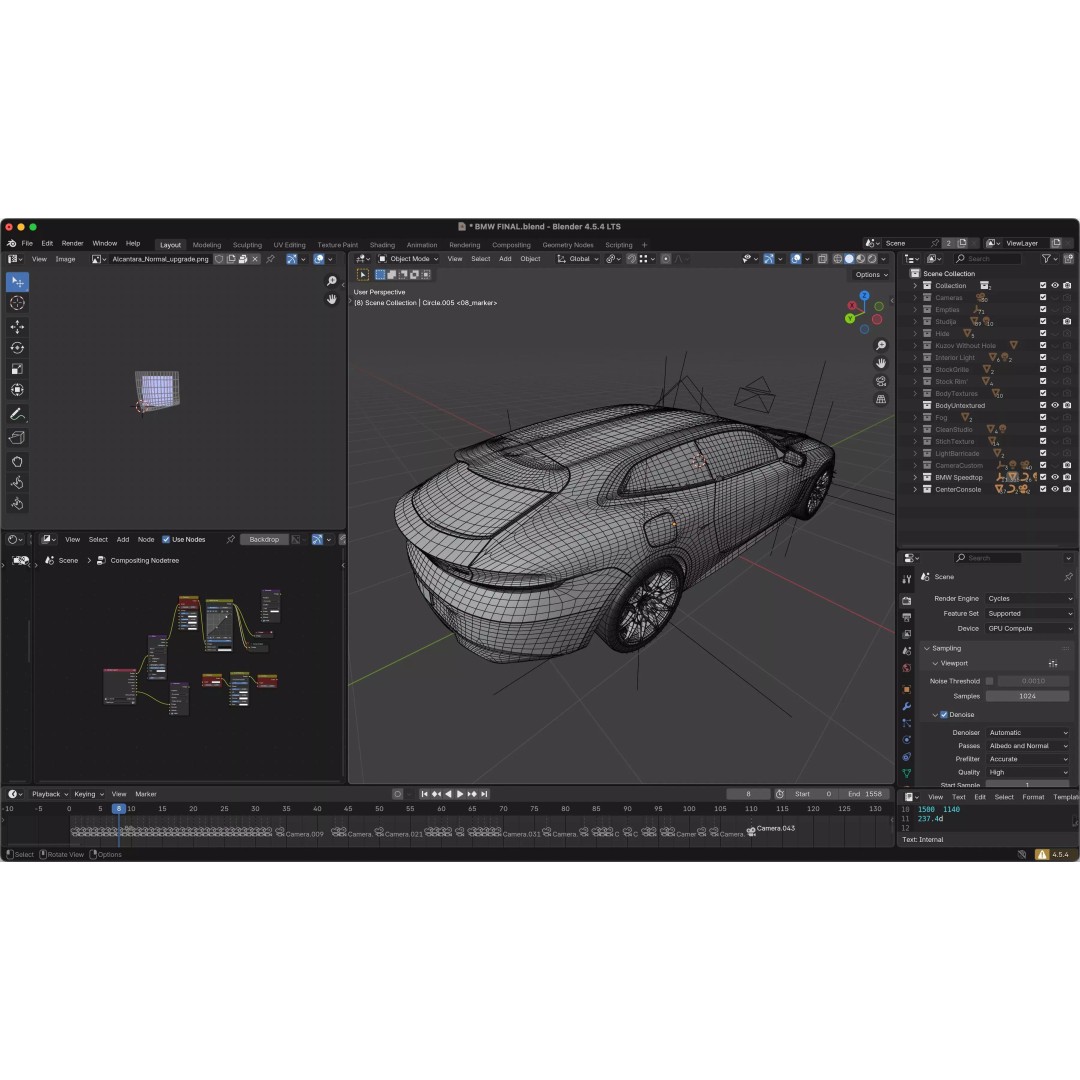1080x1080 pixels.
Task: Select the Transform tool in left toolbar
Action: point(17,390)
